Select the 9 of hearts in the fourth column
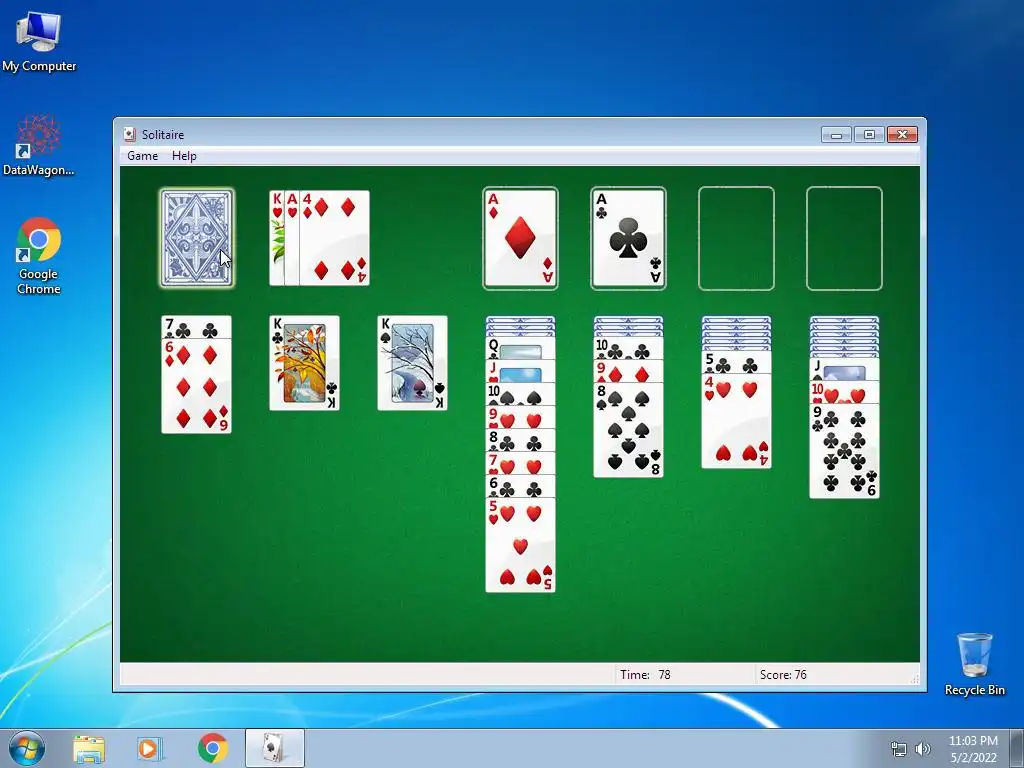Viewport: 1024px width, 768px height. click(x=520, y=417)
